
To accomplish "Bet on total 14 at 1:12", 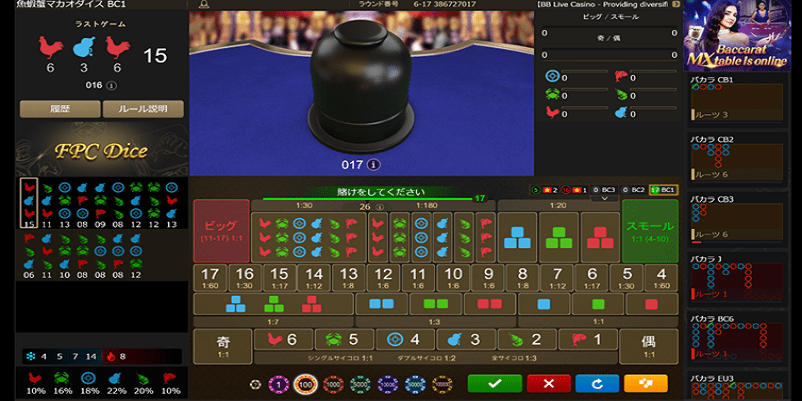I will 314,278.
